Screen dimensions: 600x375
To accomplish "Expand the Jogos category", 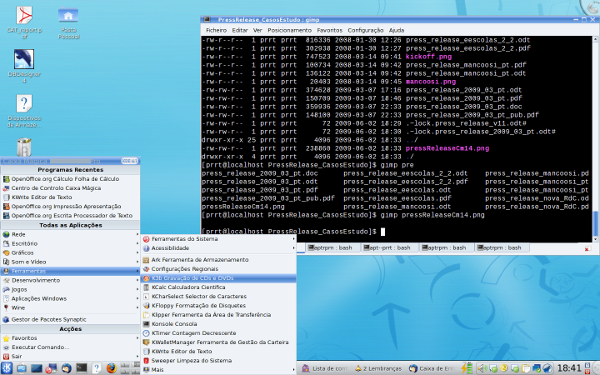I will click(70, 290).
